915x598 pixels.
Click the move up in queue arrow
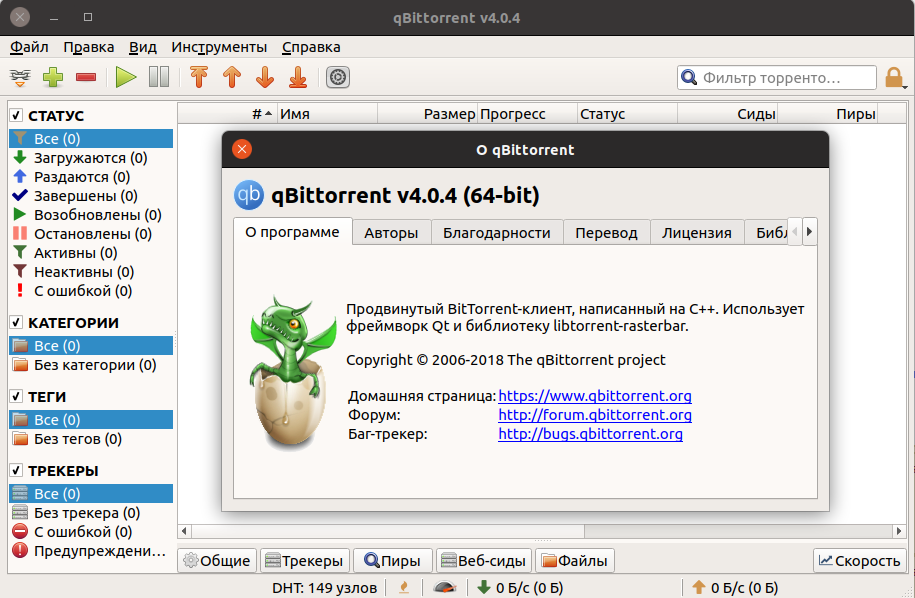coord(232,77)
